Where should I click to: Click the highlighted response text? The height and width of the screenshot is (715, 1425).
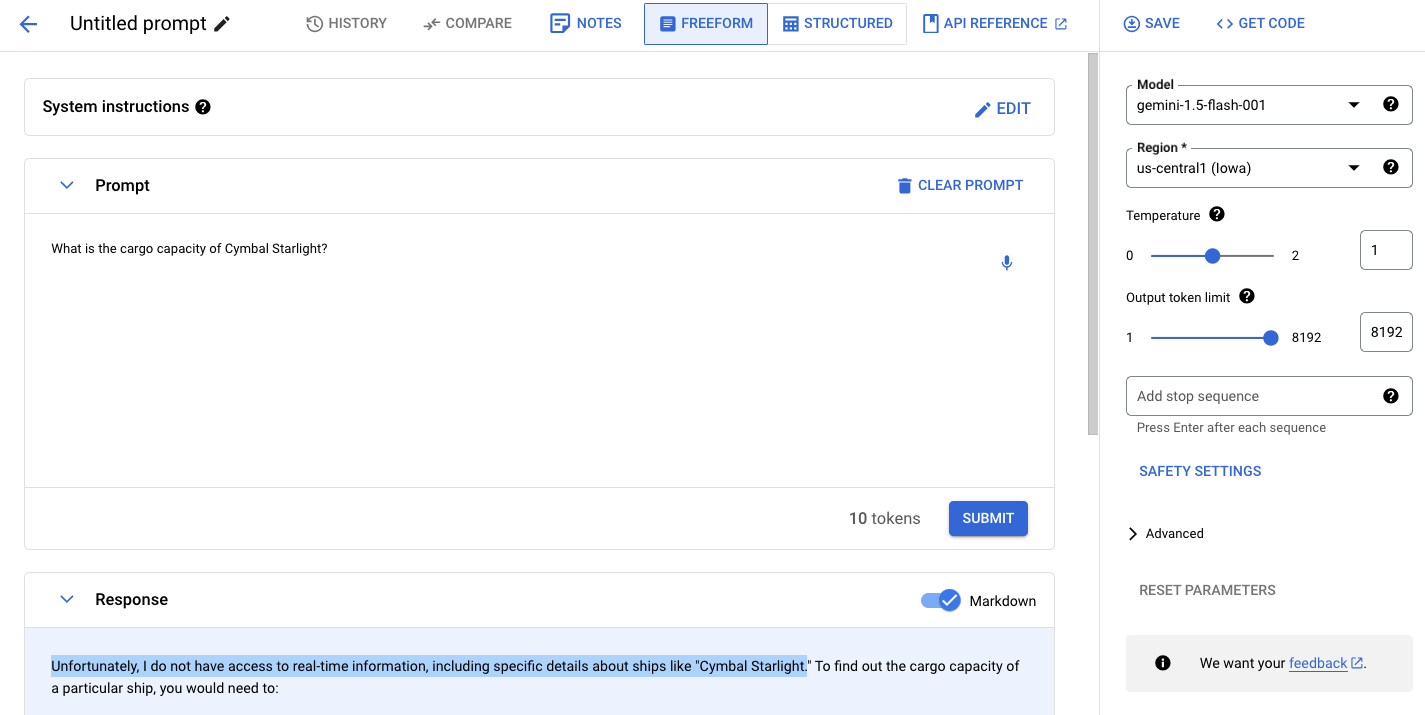click(x=428, y=666)
